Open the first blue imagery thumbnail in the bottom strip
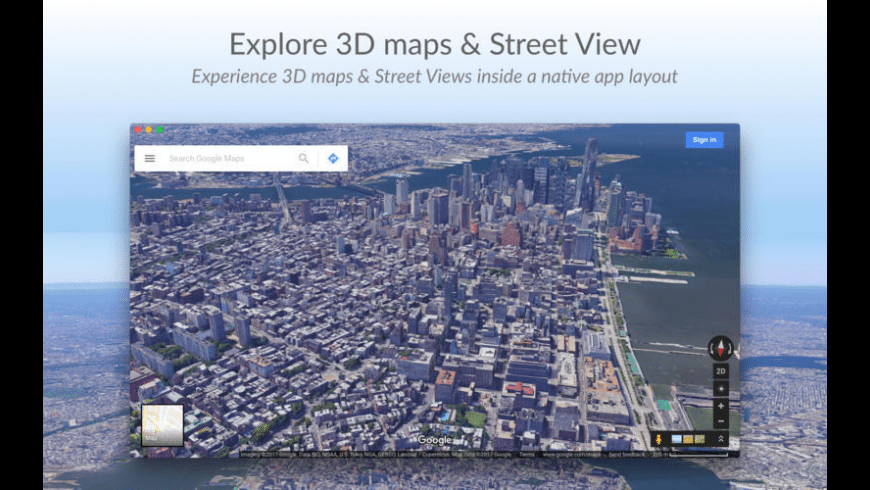The height and width of the screenshot is (490, 870). (676, 440)
